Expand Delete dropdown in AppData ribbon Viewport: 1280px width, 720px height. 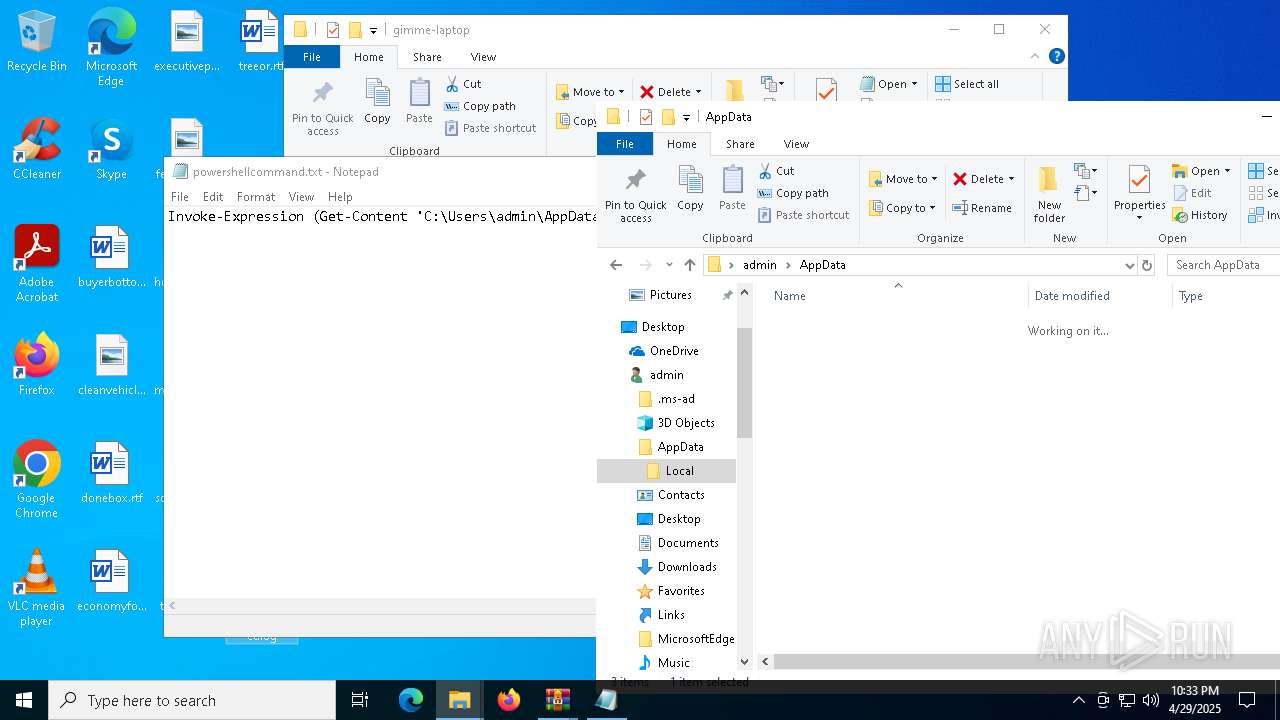click(1011, 179)
